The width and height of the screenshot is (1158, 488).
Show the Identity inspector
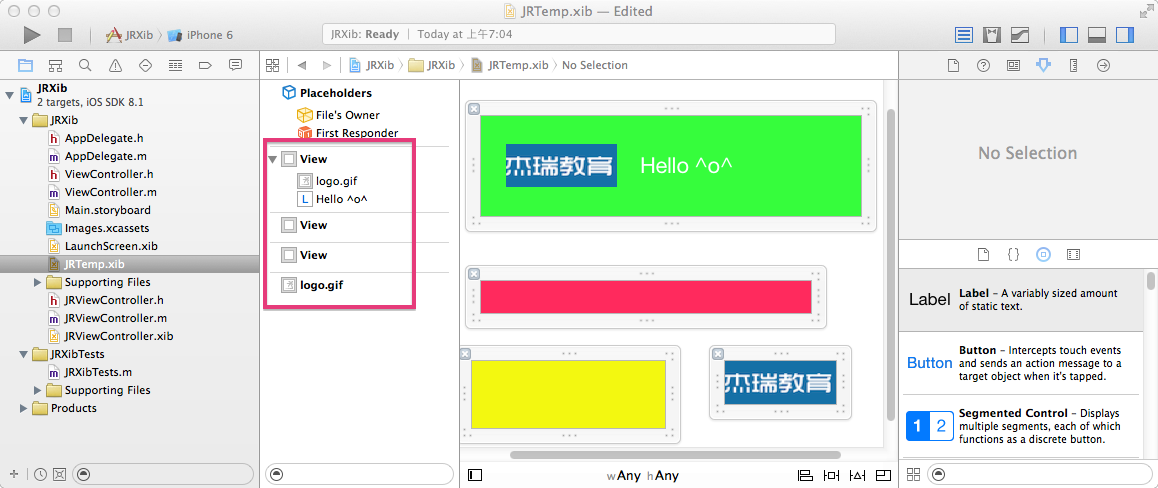[x=1013, y=65]
